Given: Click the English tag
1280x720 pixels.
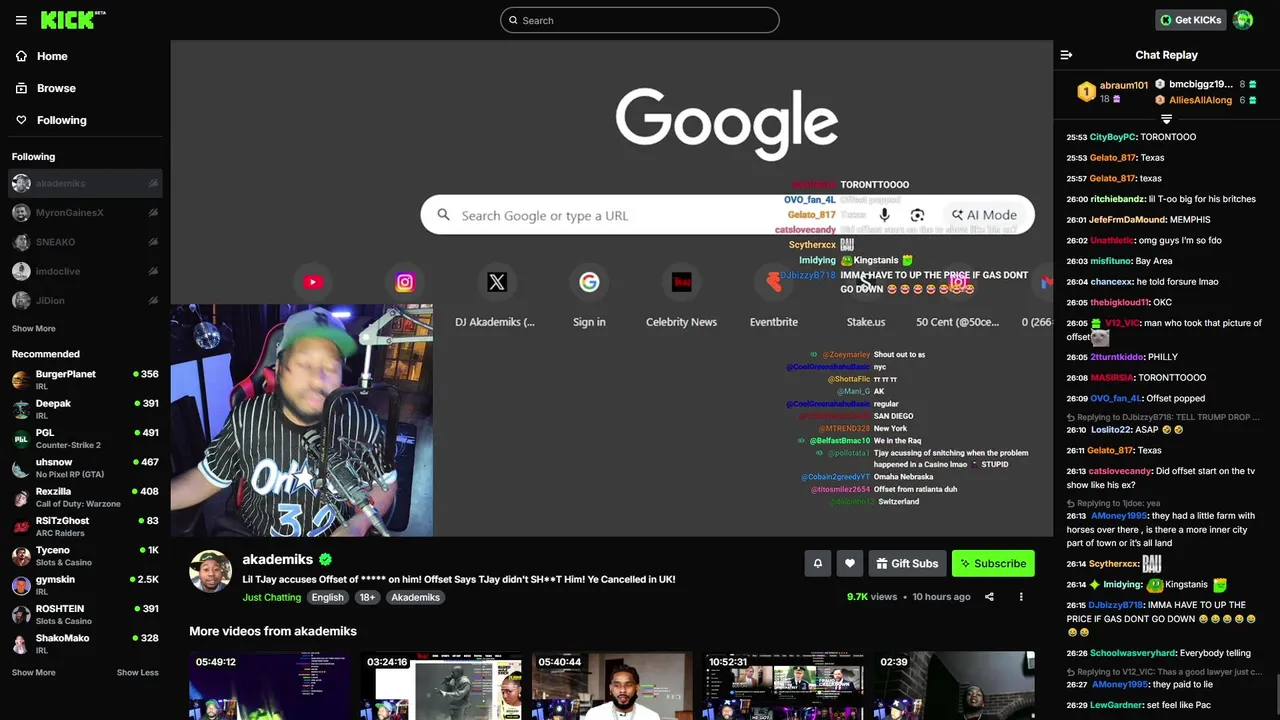Looking at the screenshot, I should (327, 597).
